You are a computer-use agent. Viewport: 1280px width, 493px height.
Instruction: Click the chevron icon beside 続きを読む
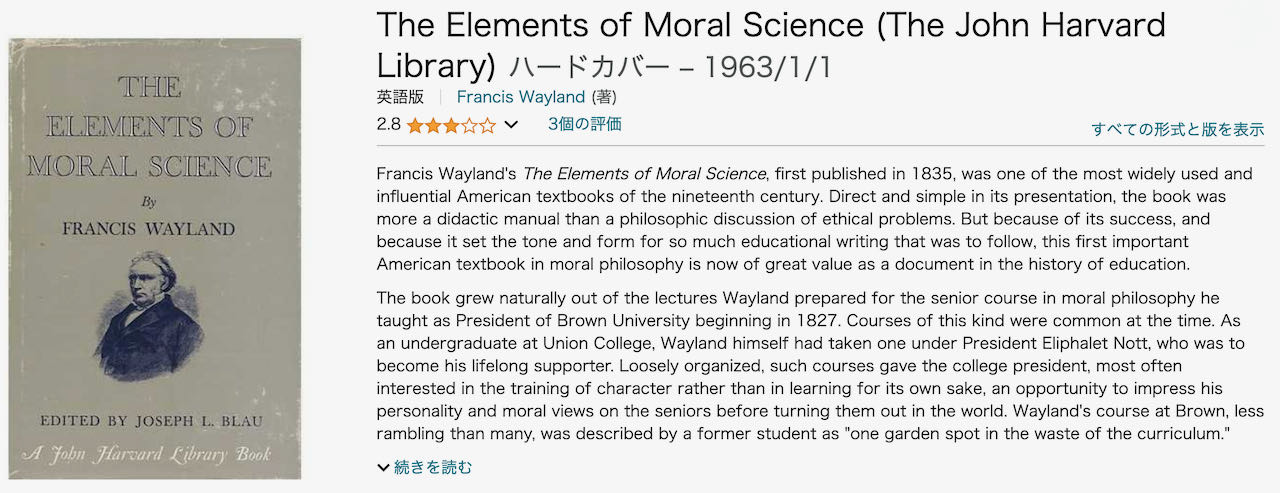(x=384, y=467)
